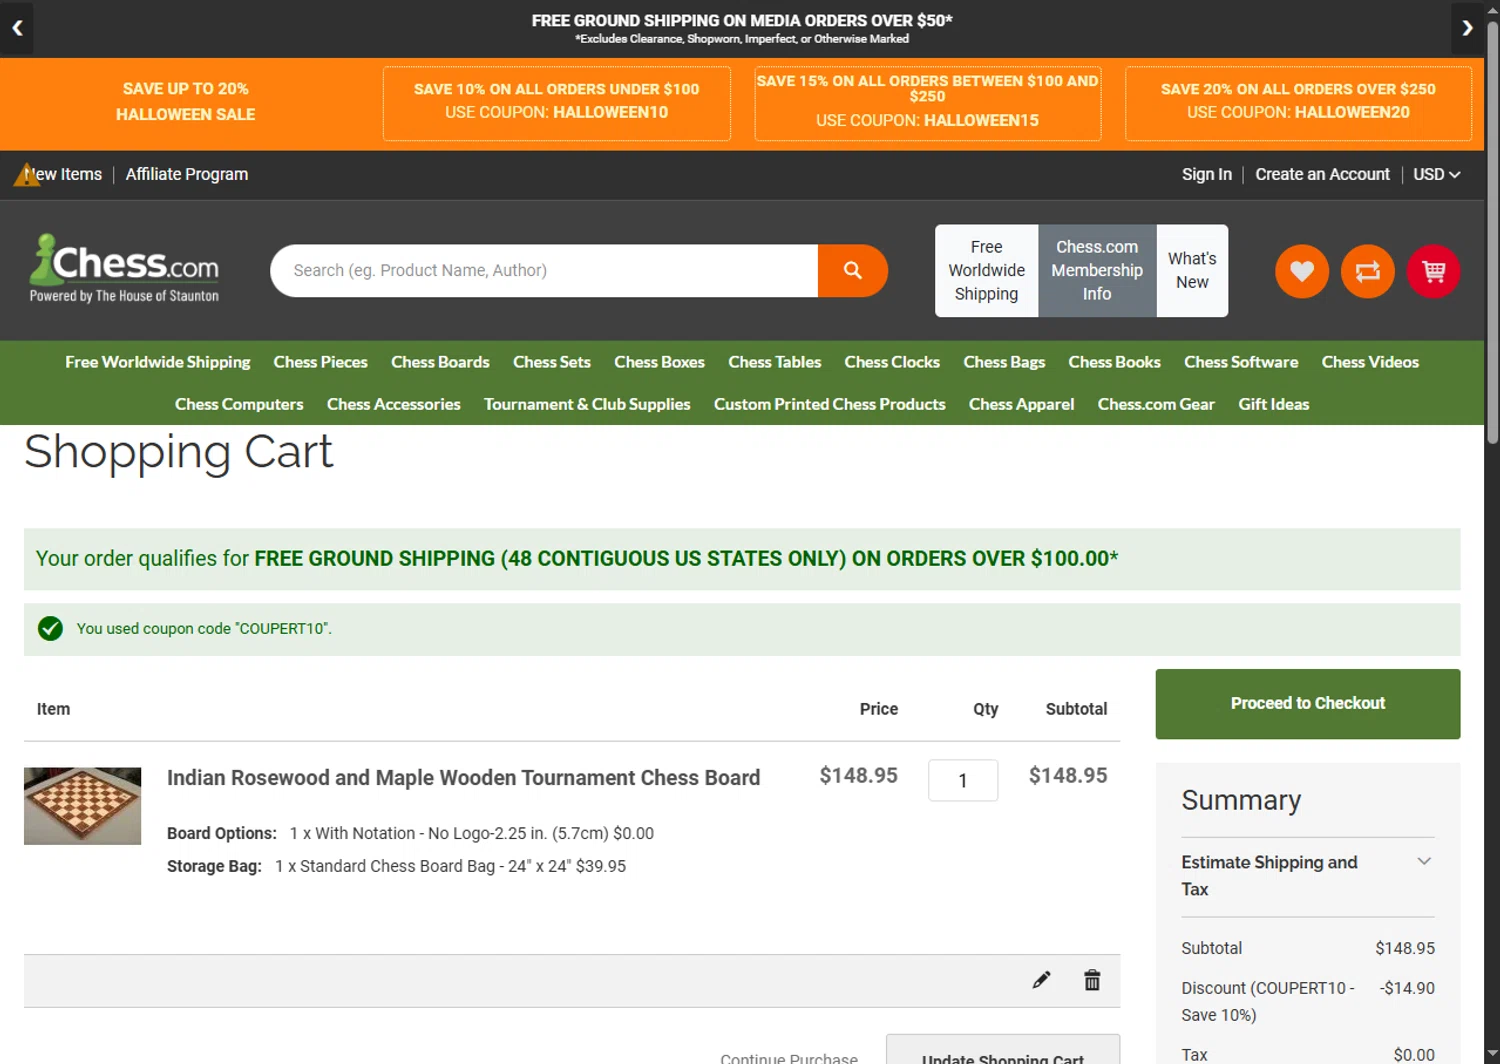Screen dimensions: 1500x1064
Task: Open the Chess Apparel menu
Action: coord(1021,404)
